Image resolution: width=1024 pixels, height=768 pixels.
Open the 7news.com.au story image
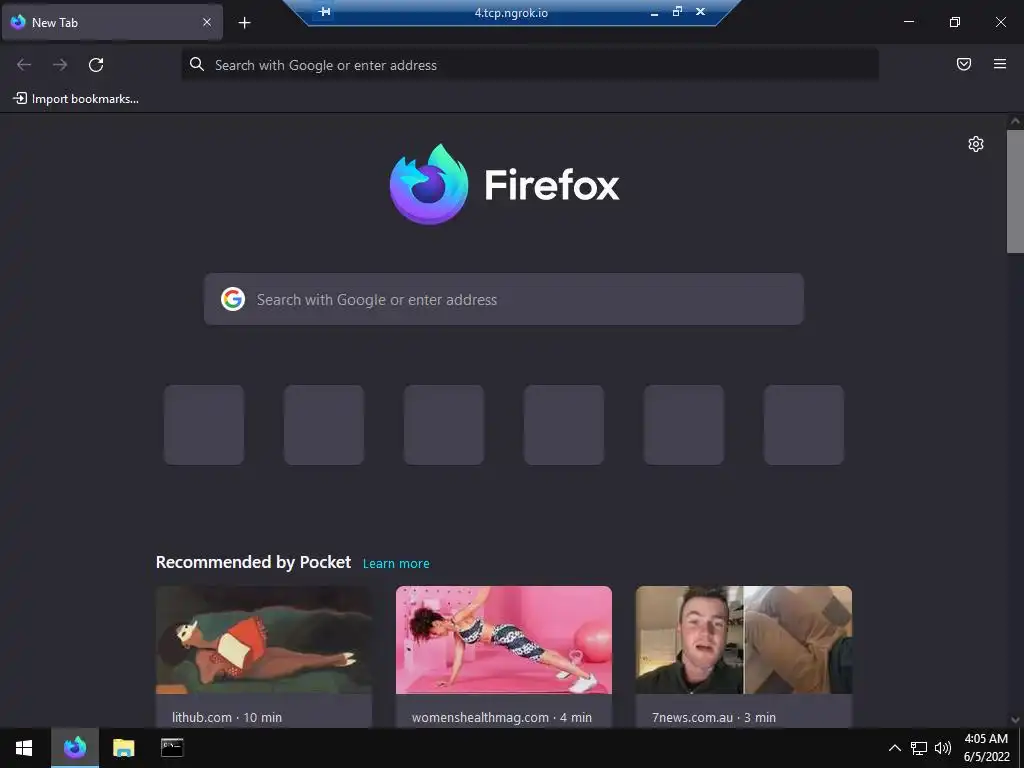coord(744,640)
